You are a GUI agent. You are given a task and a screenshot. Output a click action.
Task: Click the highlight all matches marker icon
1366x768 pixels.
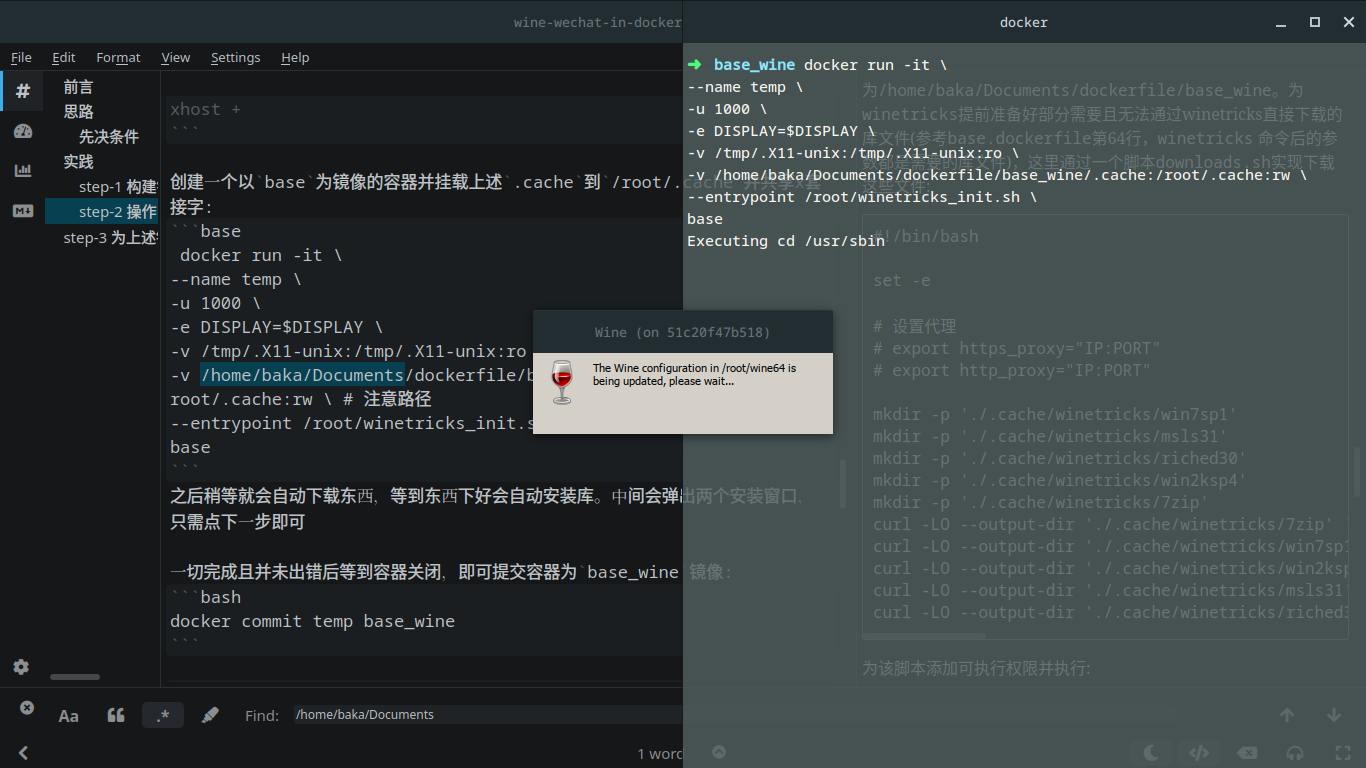[210, 715]
